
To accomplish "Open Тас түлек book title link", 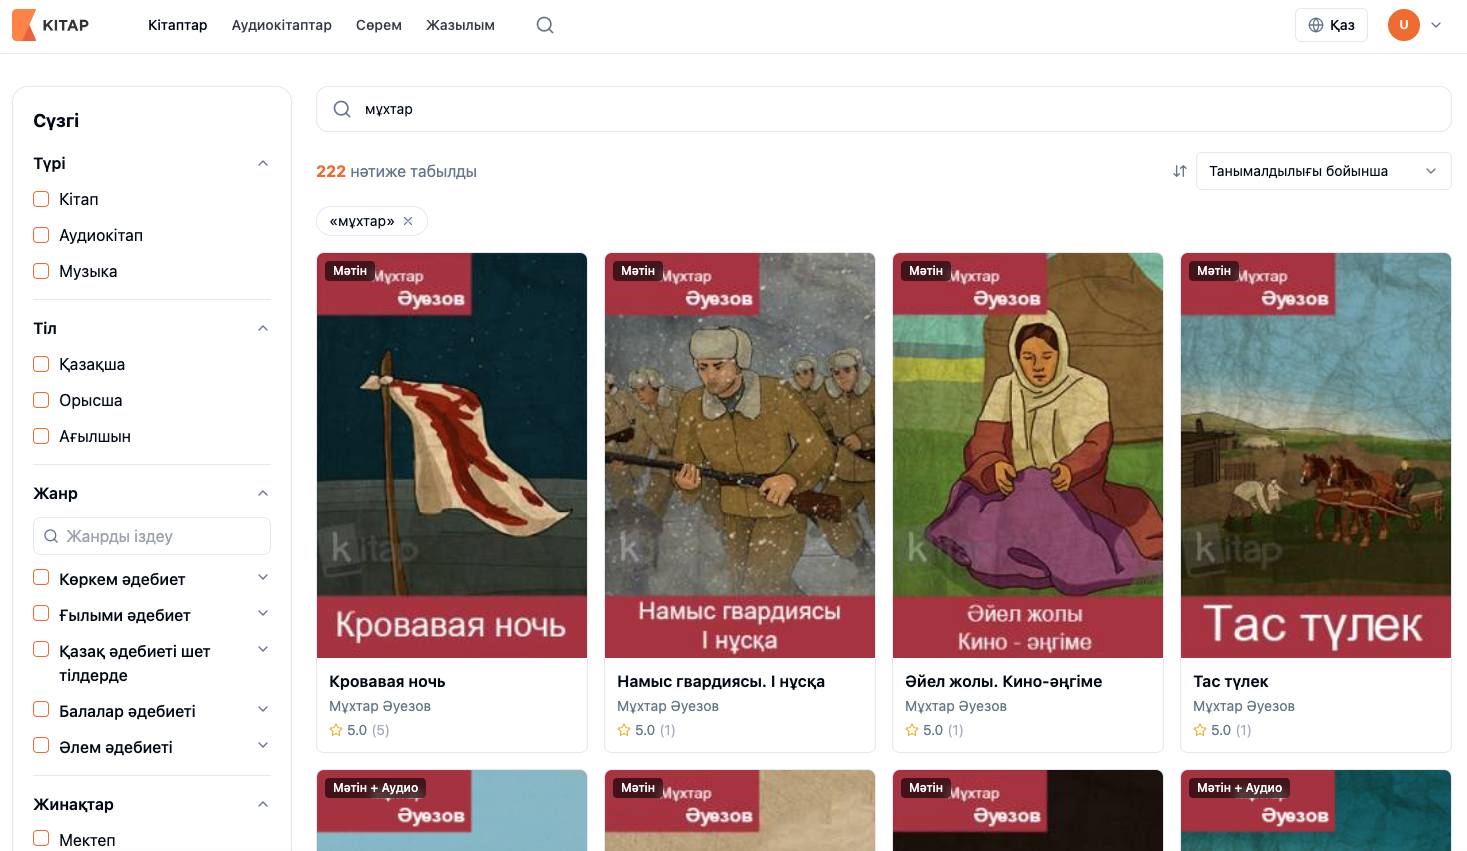I will (x=1230, y=681).
